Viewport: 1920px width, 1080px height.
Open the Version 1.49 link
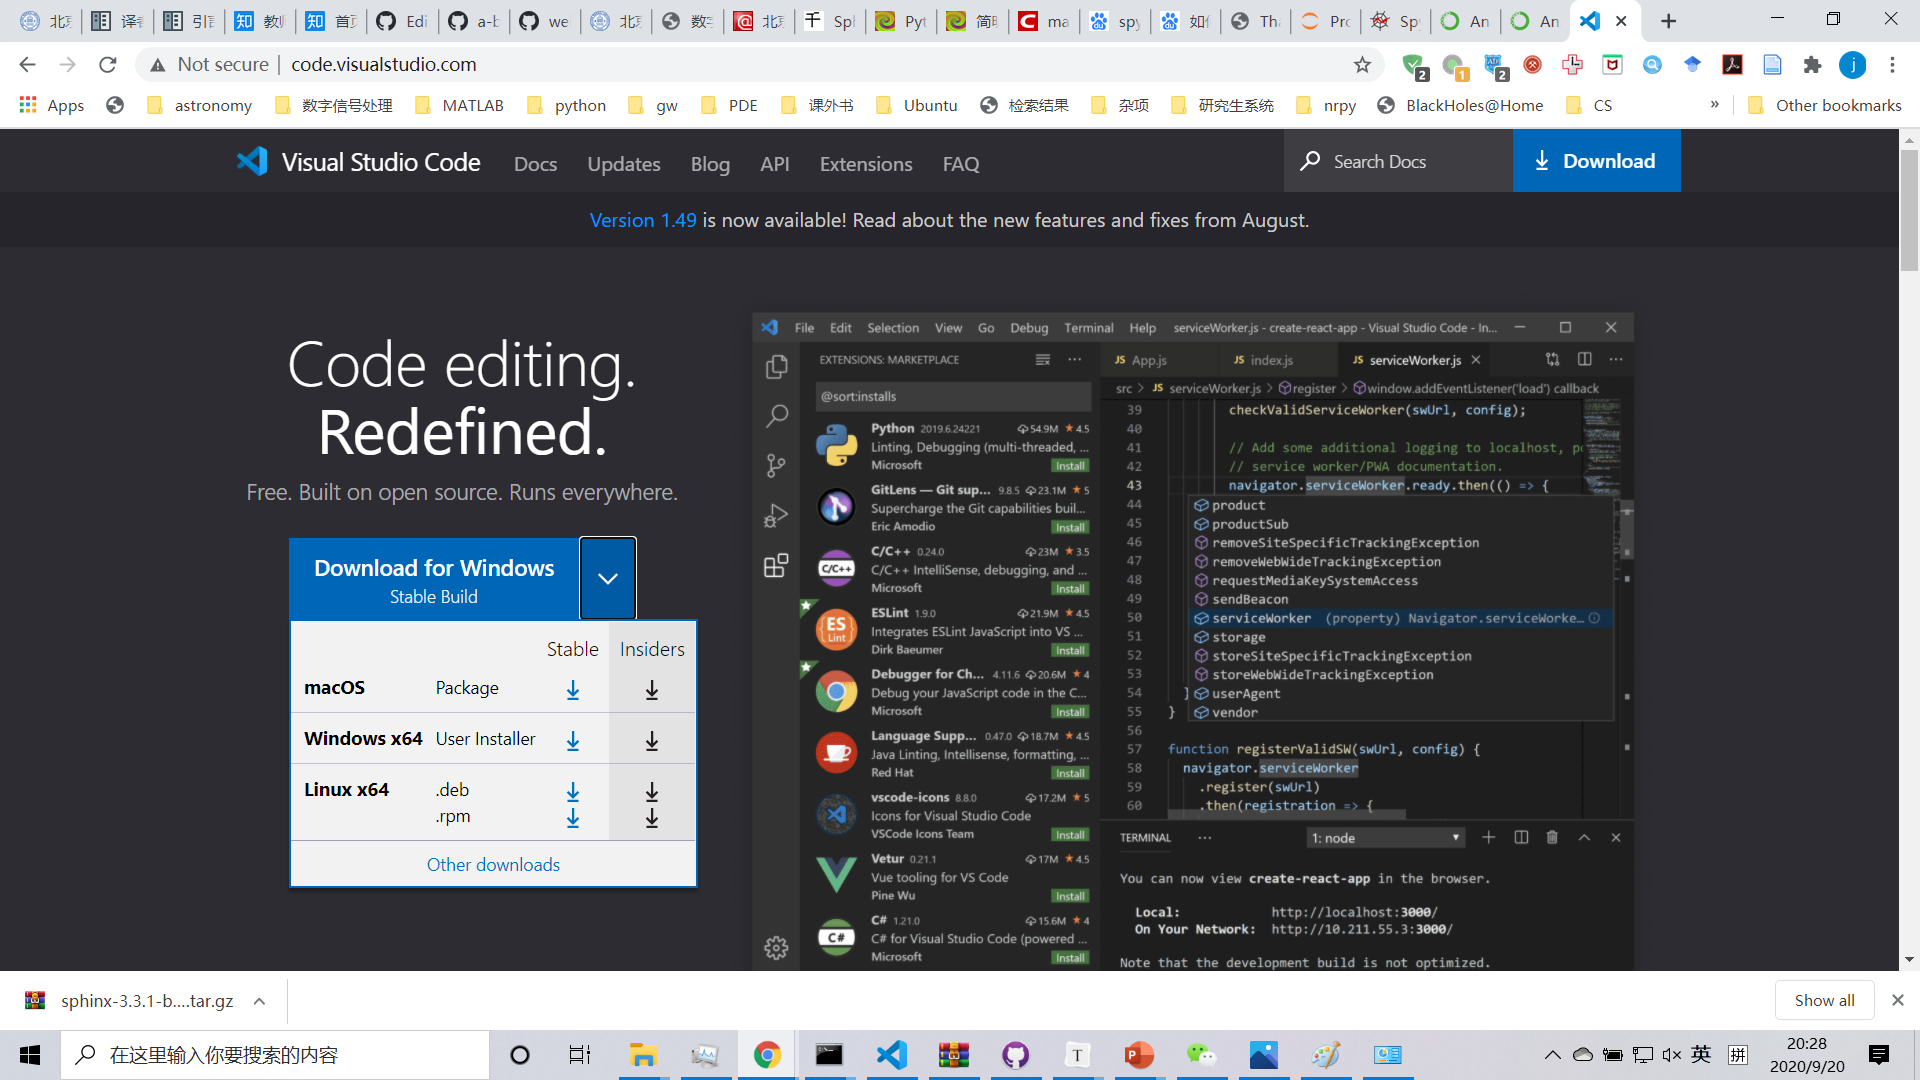click(x=643, y=220)
